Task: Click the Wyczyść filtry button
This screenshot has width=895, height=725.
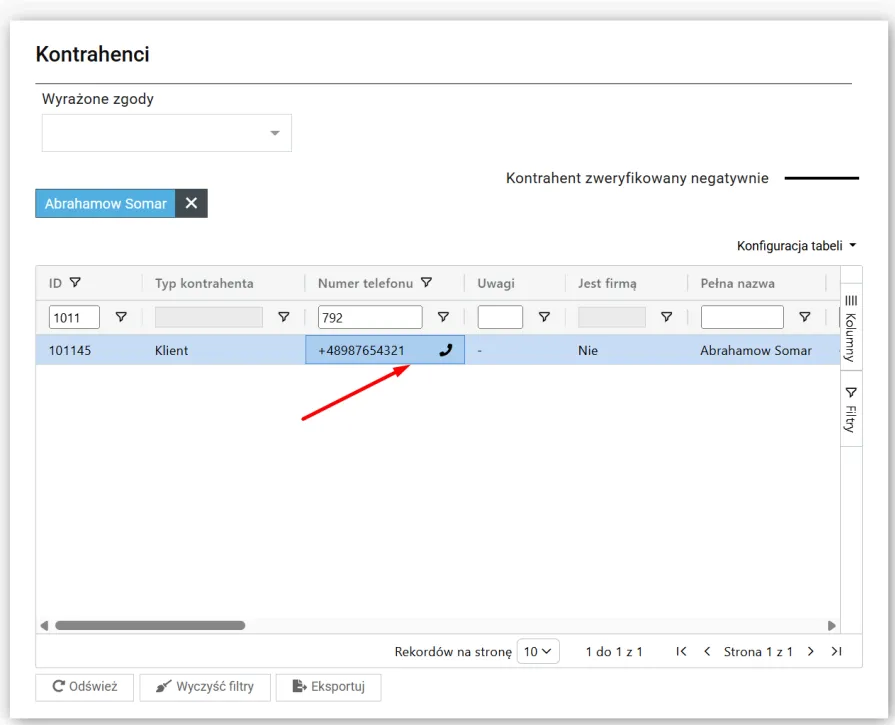Action: coord(205,687)
